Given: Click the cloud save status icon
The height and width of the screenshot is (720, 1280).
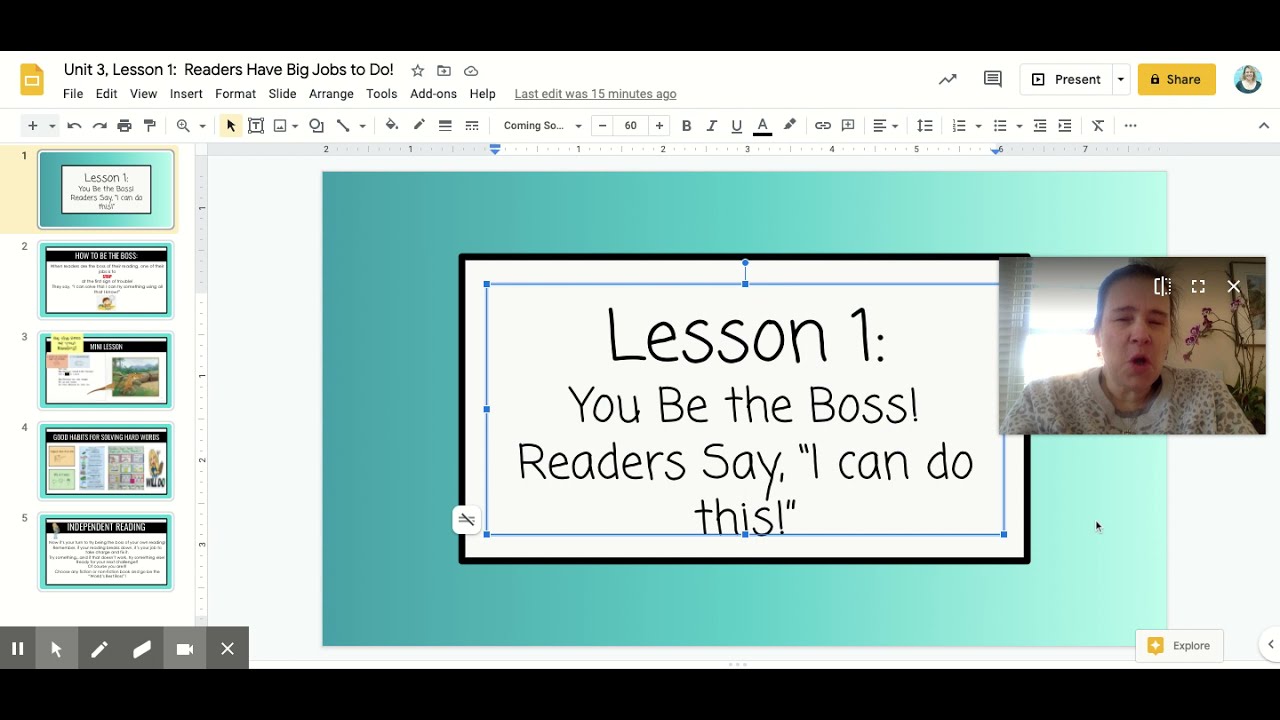Looking at the screenshot, I should point(471,70).
